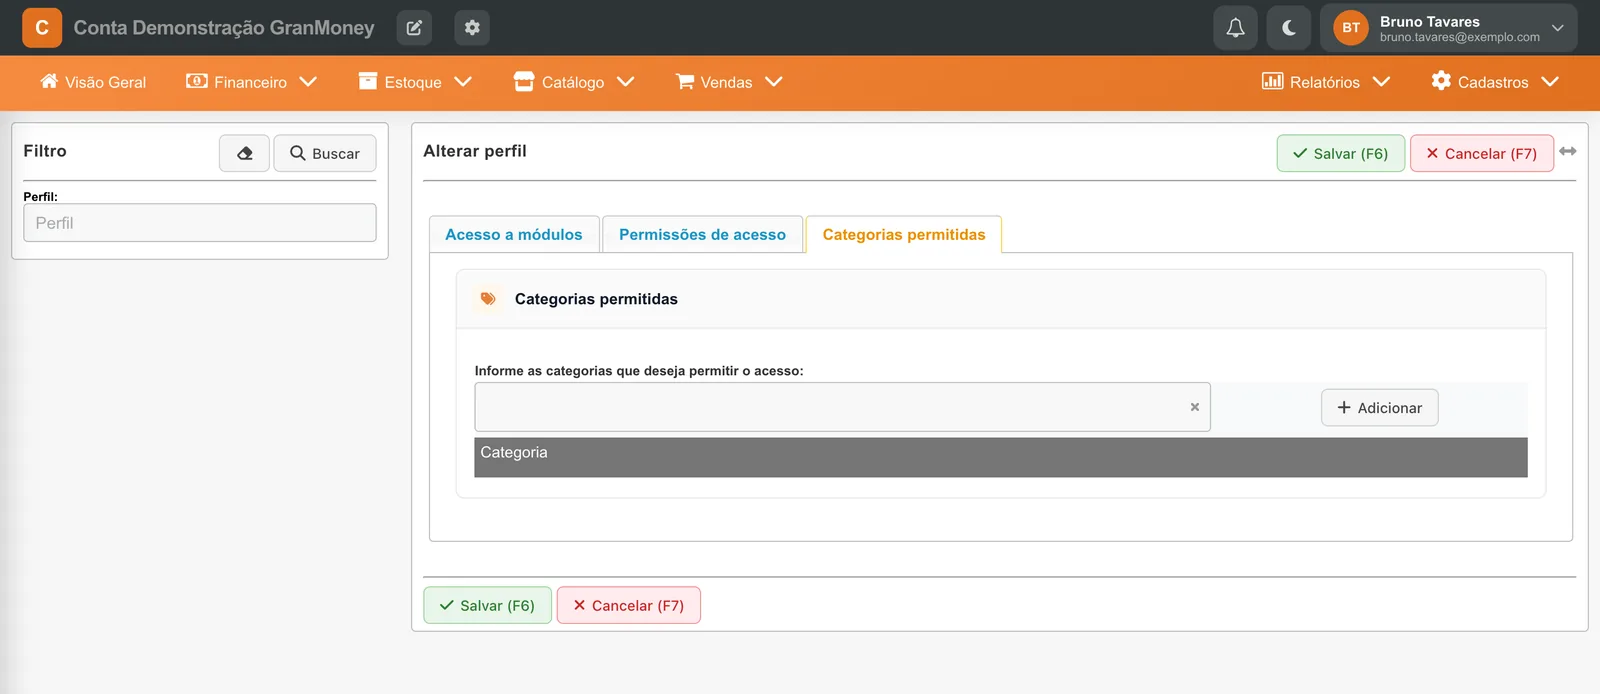Click the orange C account logo

tap(42, 28)
